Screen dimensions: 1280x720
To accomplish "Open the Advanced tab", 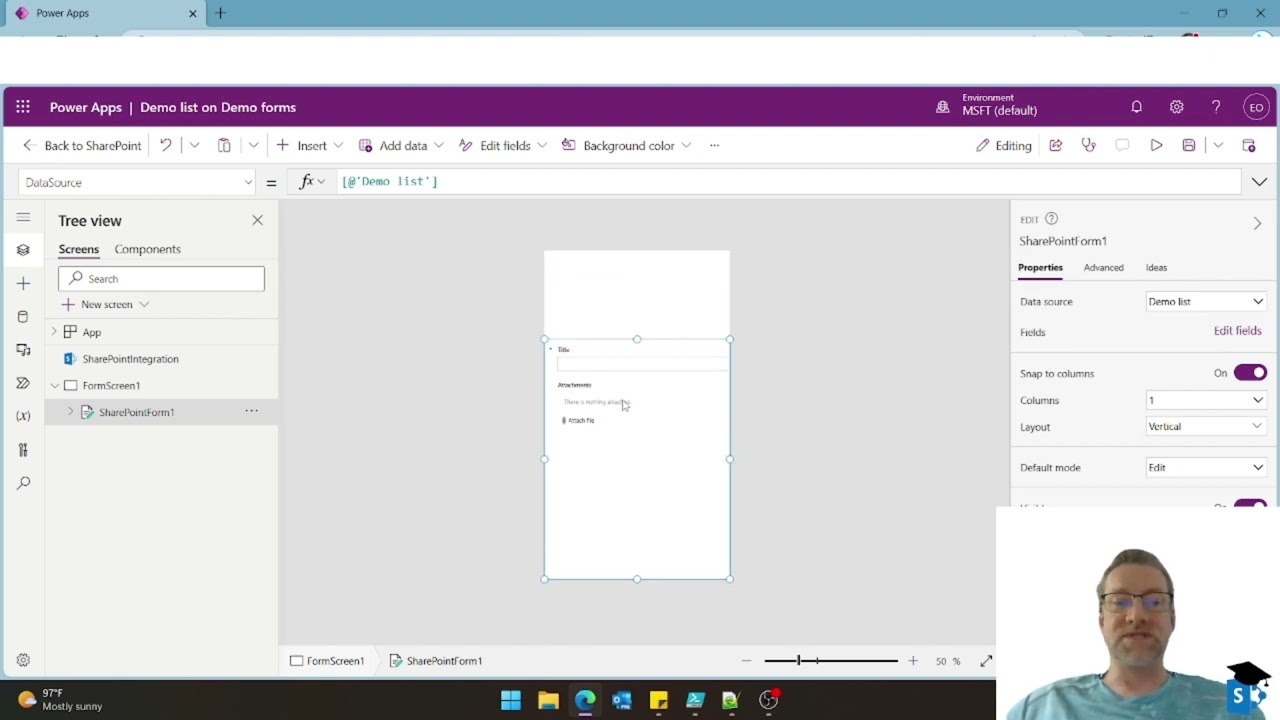I will click(1103, 267).
